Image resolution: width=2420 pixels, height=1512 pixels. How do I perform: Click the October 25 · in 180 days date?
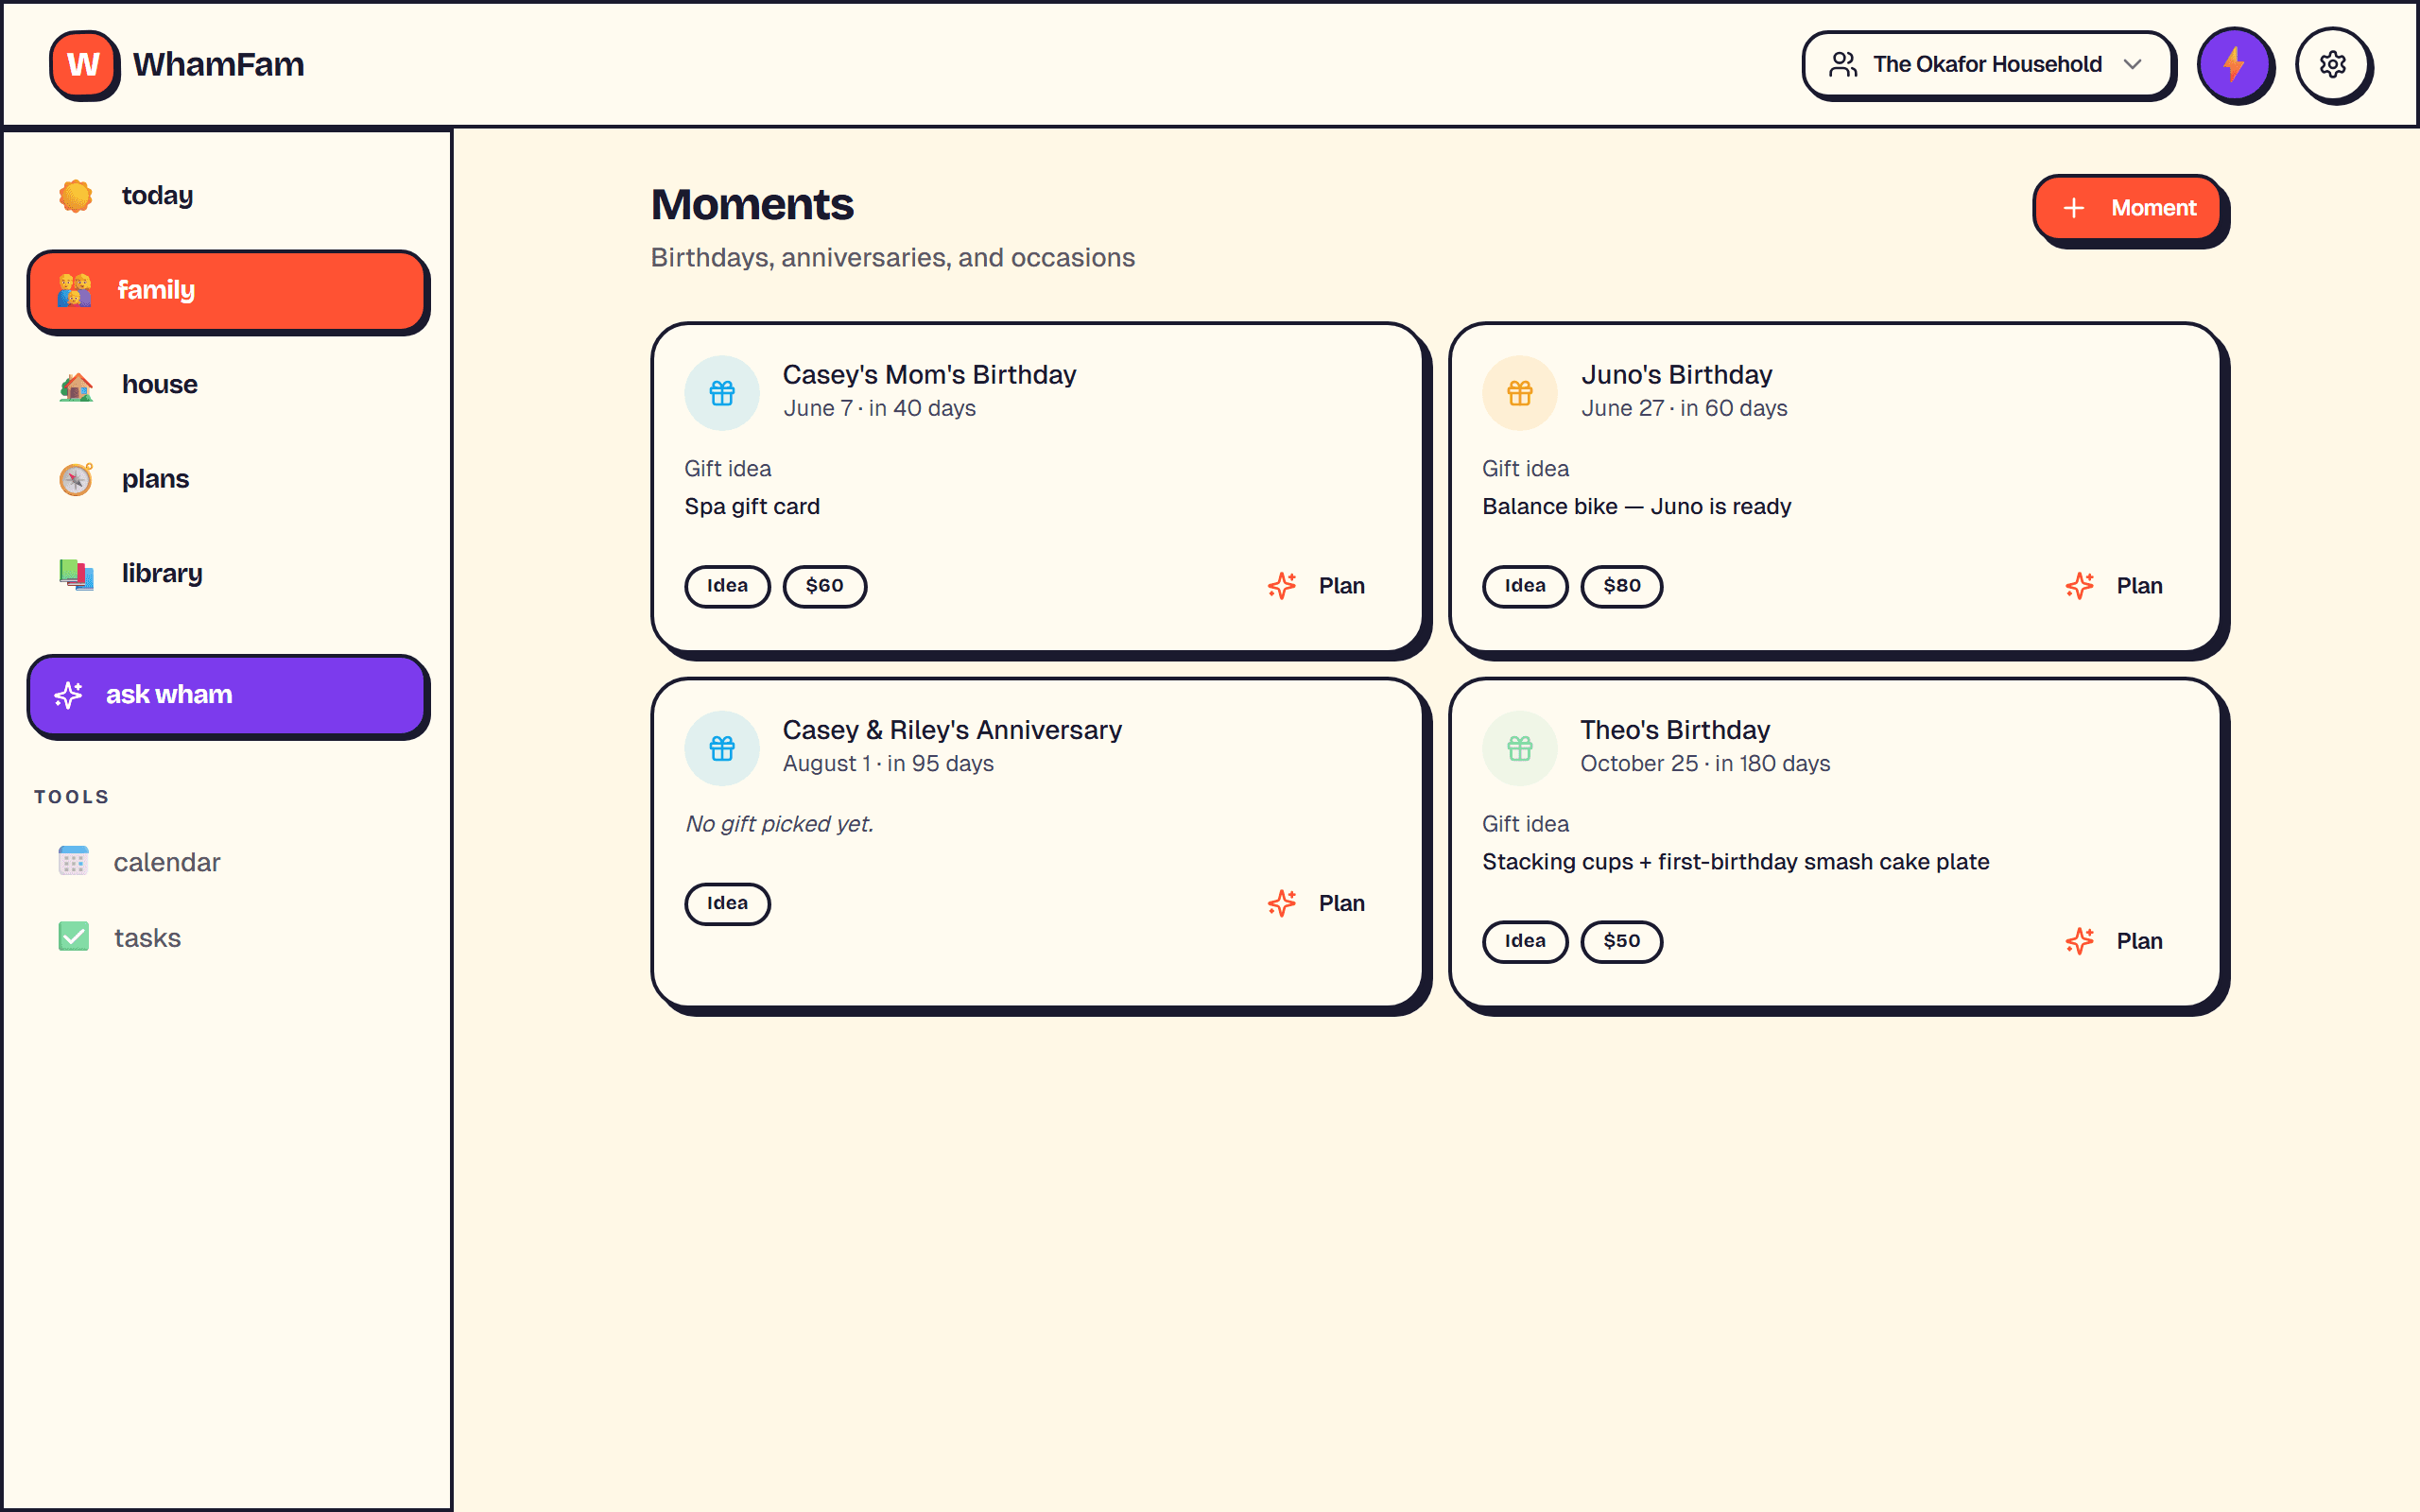point(1705,764)
